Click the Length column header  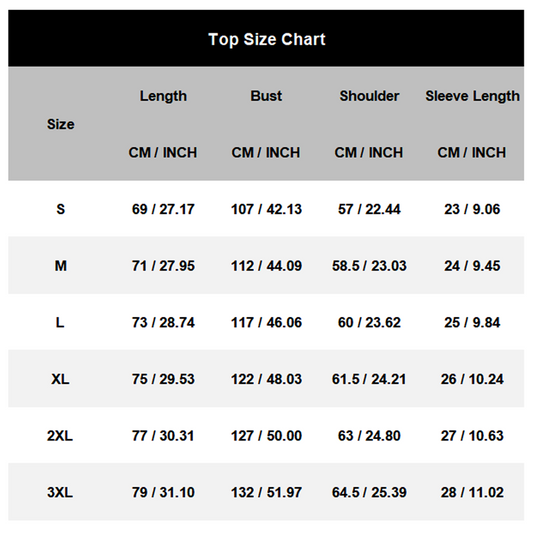pyautogui.click(x=163, y=96)
